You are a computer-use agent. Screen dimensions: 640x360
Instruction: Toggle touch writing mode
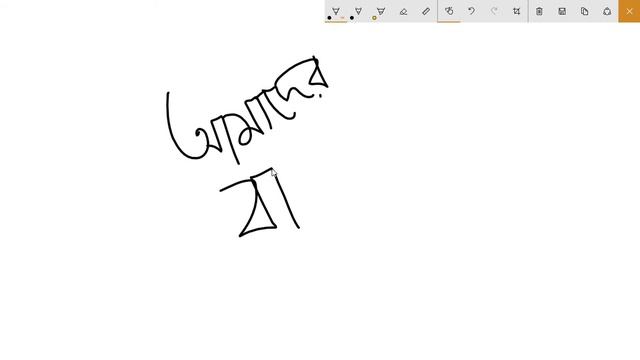449,11
